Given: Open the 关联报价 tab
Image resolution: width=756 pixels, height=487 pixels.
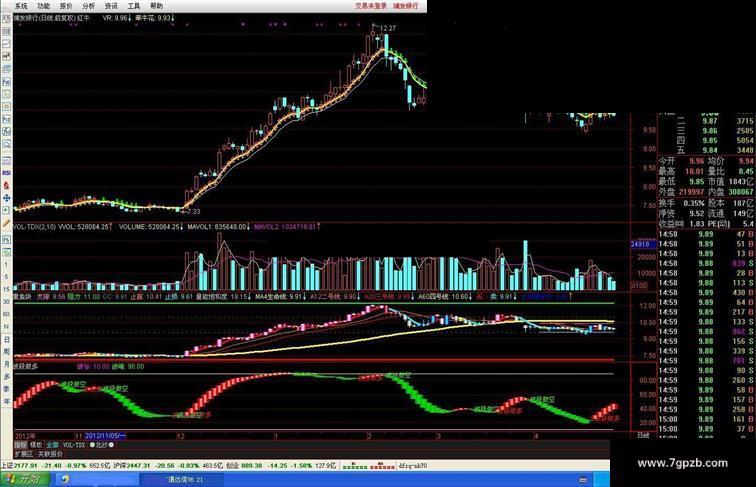Looking at the screenshot, I should click(50, 454).
